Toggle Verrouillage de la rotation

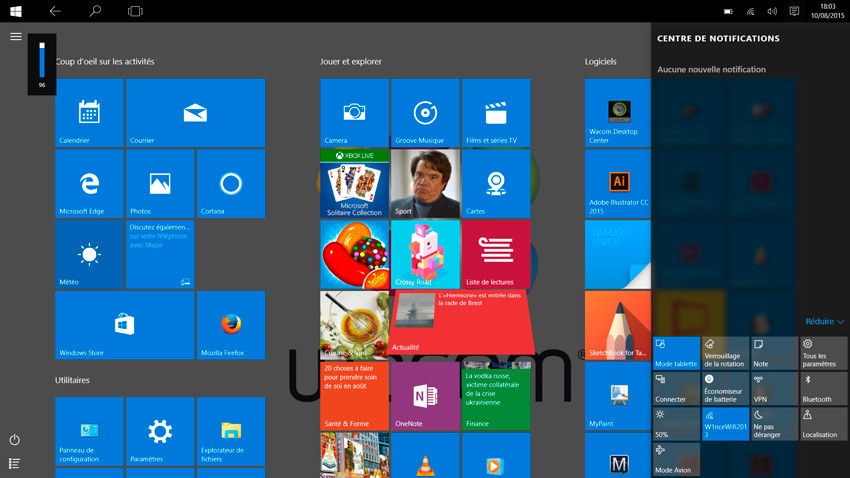[725, 353]
